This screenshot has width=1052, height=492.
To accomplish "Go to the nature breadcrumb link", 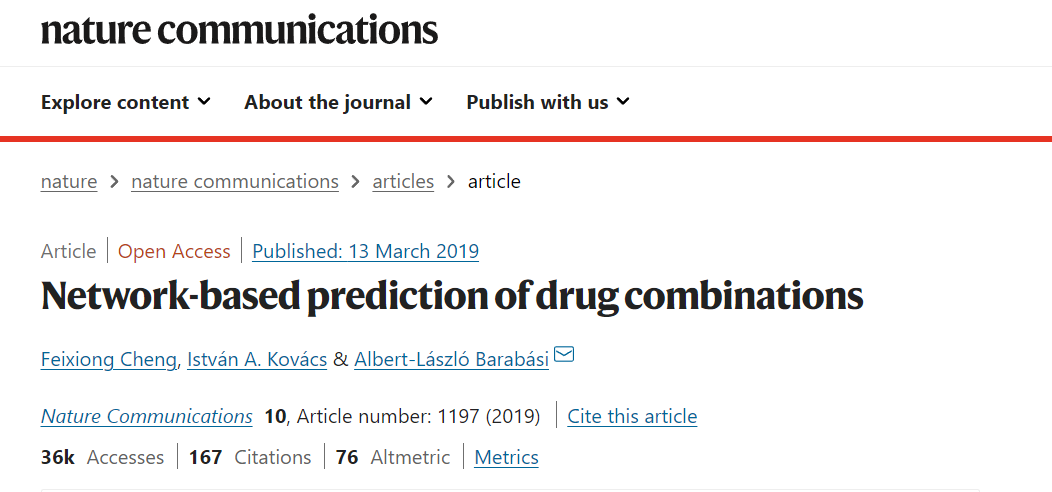I will tap(69, 181).
